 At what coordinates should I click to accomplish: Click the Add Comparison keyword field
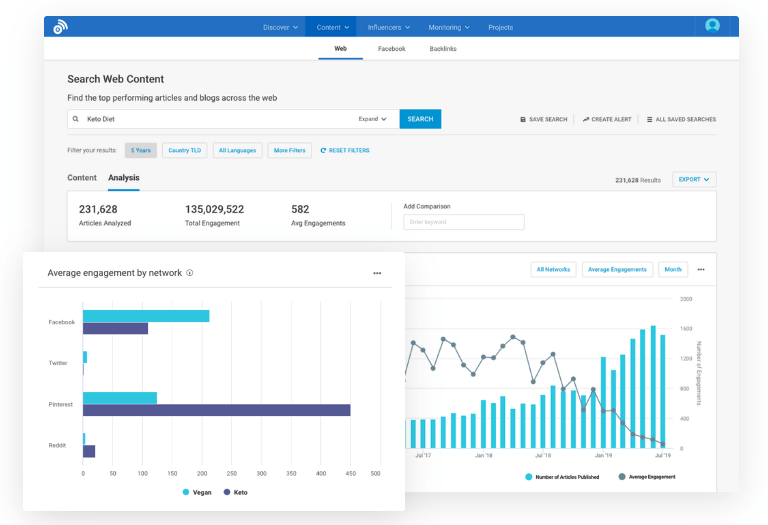tap(463, 222)
